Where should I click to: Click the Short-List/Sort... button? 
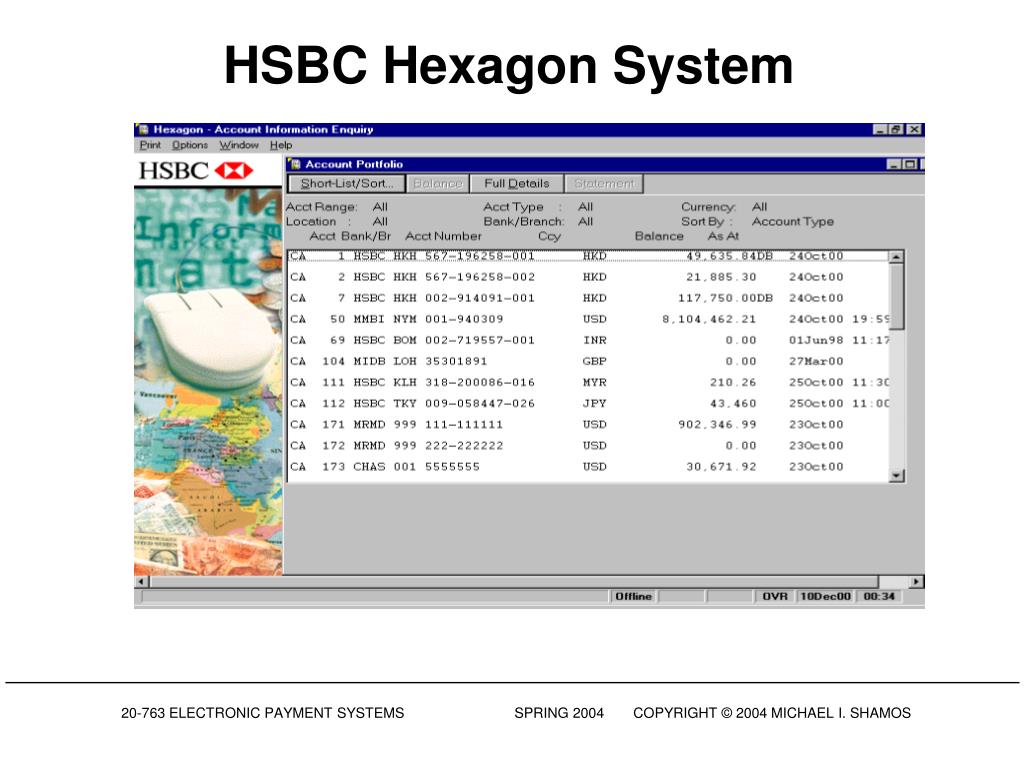tap(347, 184)
